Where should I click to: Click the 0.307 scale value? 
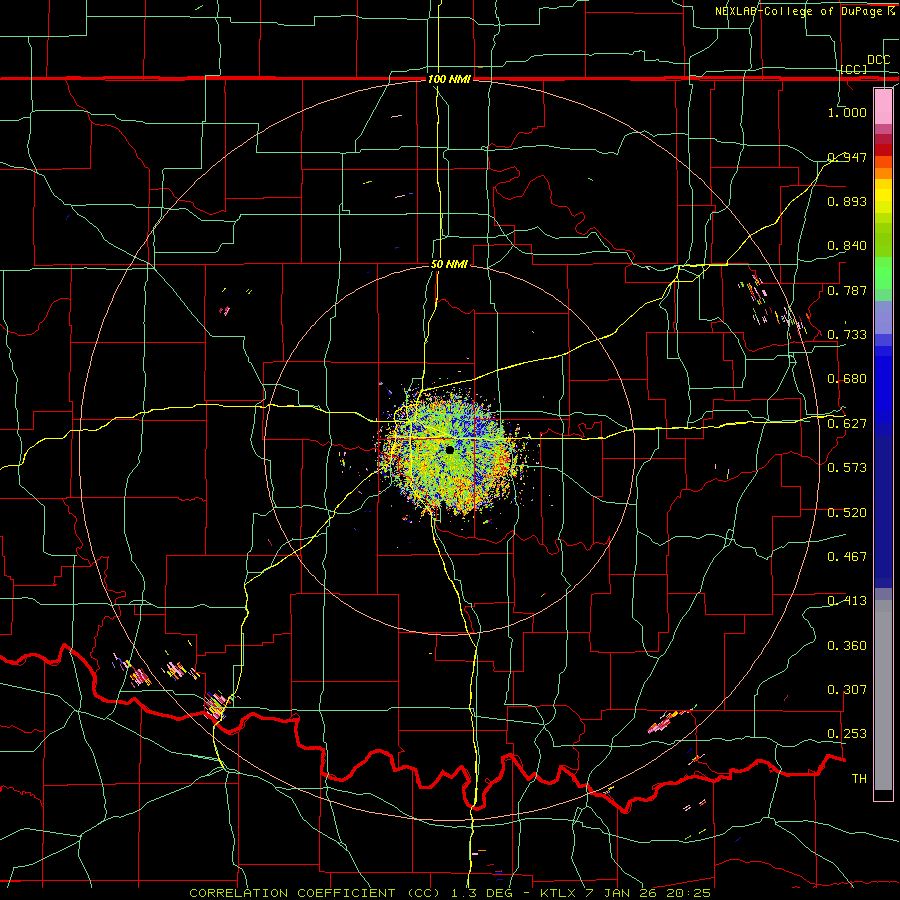tap(847, 689)
